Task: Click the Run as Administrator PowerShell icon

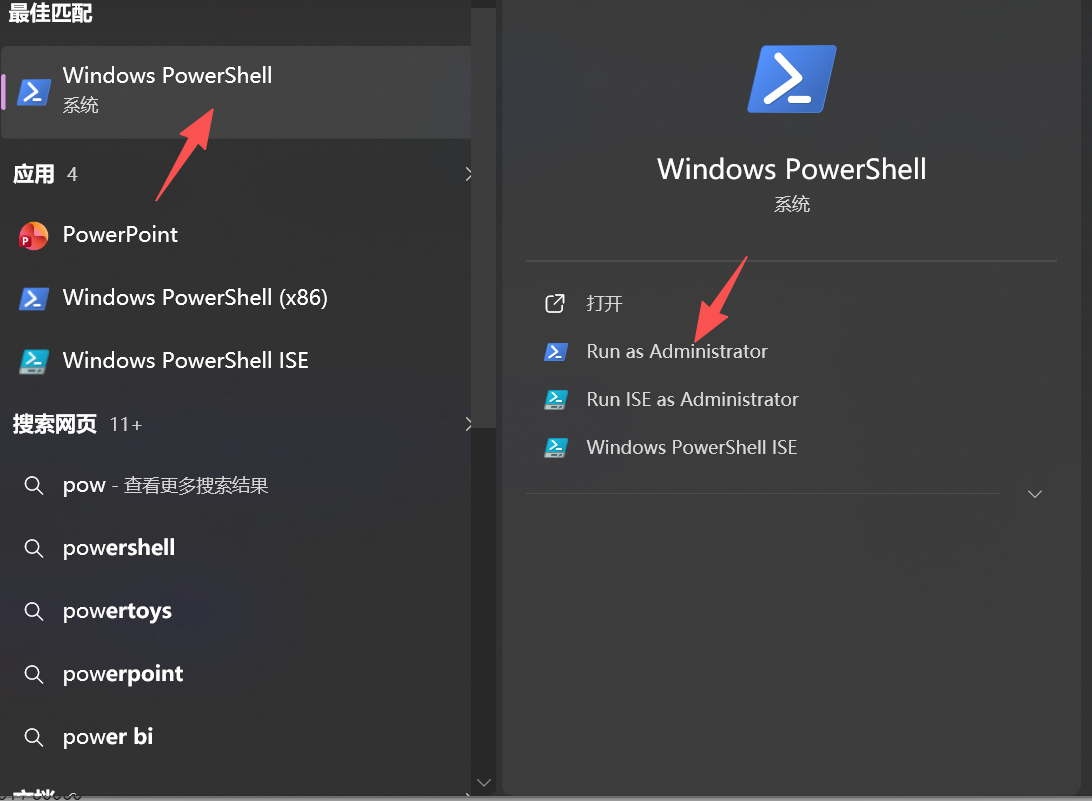Action: (x=556, y=352)
